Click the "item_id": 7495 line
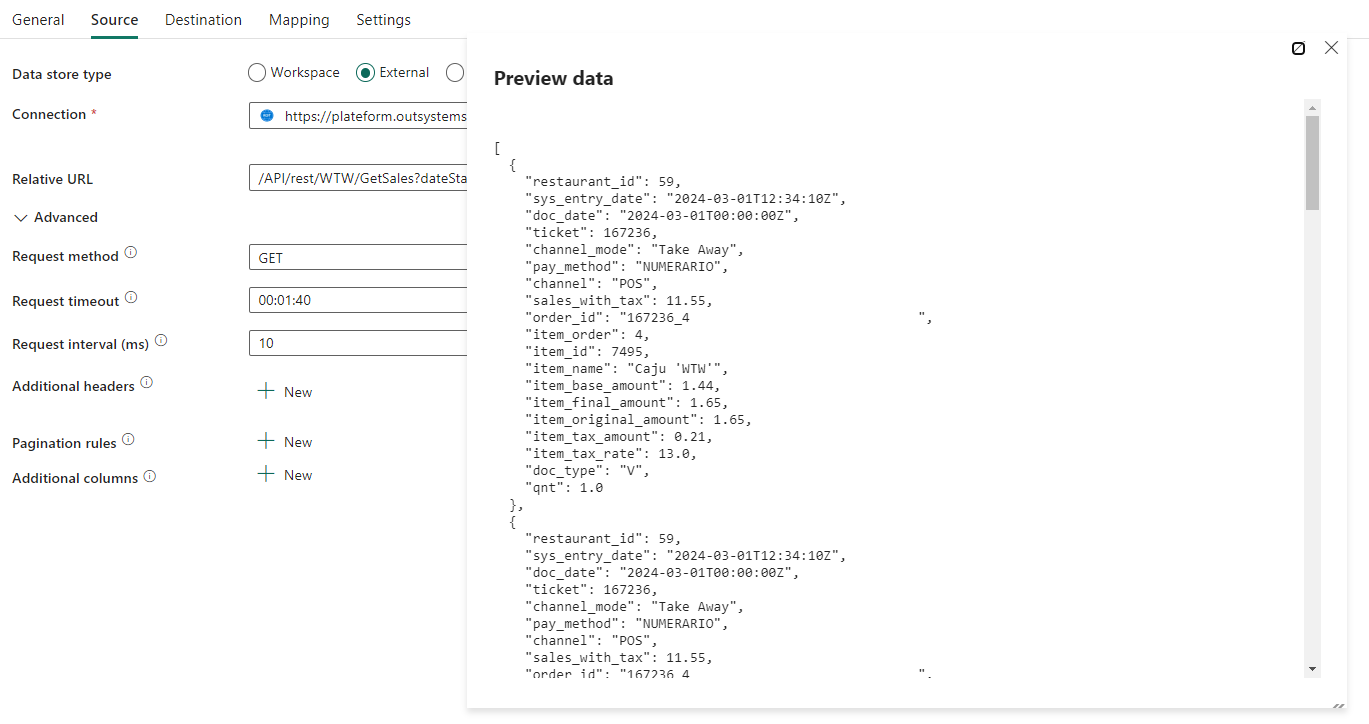1369x724 pixels. point(588,351)
